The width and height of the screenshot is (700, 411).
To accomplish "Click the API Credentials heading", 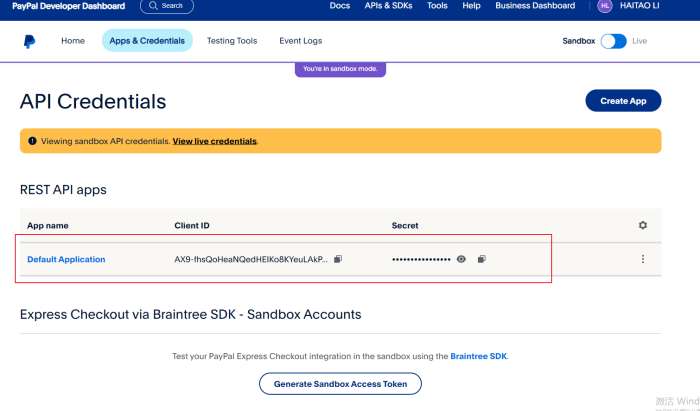I will [93, 101].
